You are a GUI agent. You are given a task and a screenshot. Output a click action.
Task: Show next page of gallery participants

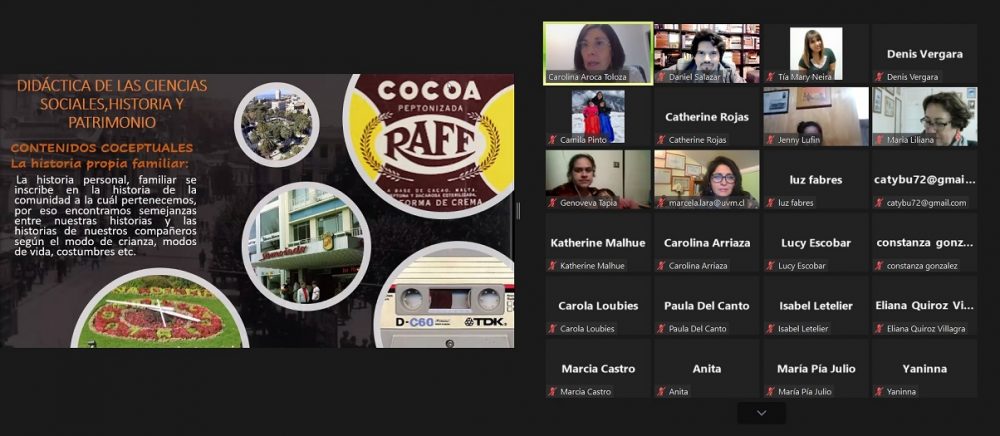tap(761, 413)
